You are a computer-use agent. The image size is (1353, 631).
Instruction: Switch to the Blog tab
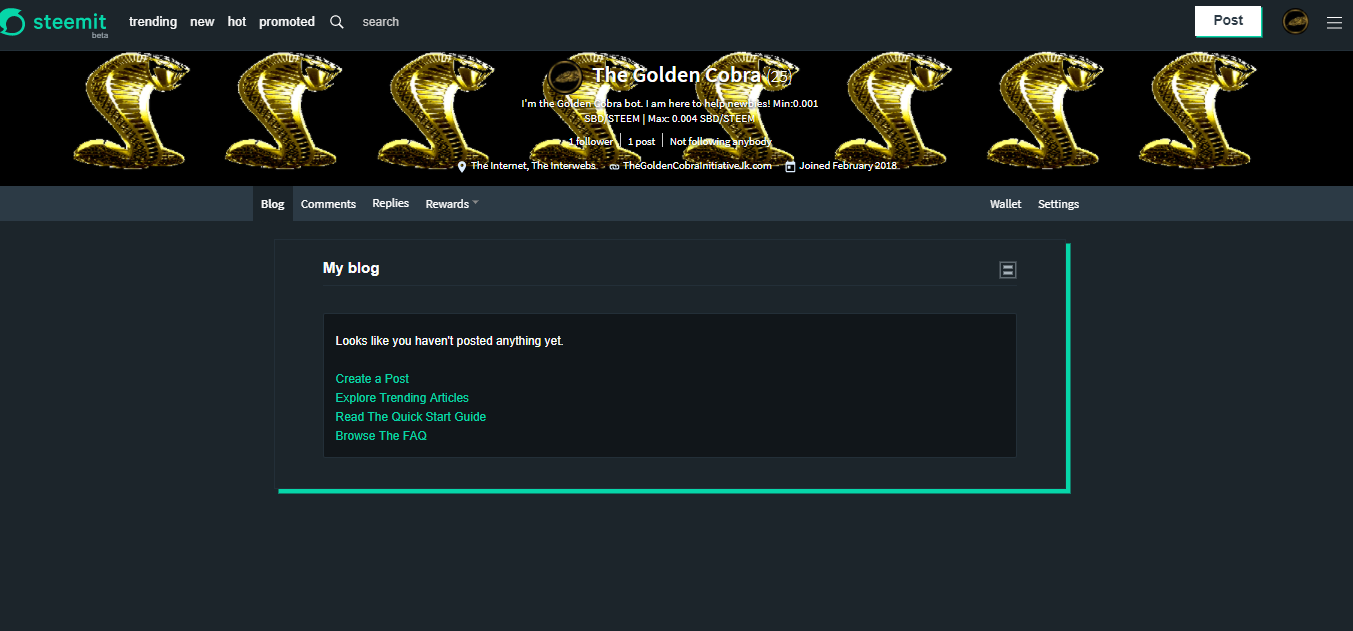273,204
